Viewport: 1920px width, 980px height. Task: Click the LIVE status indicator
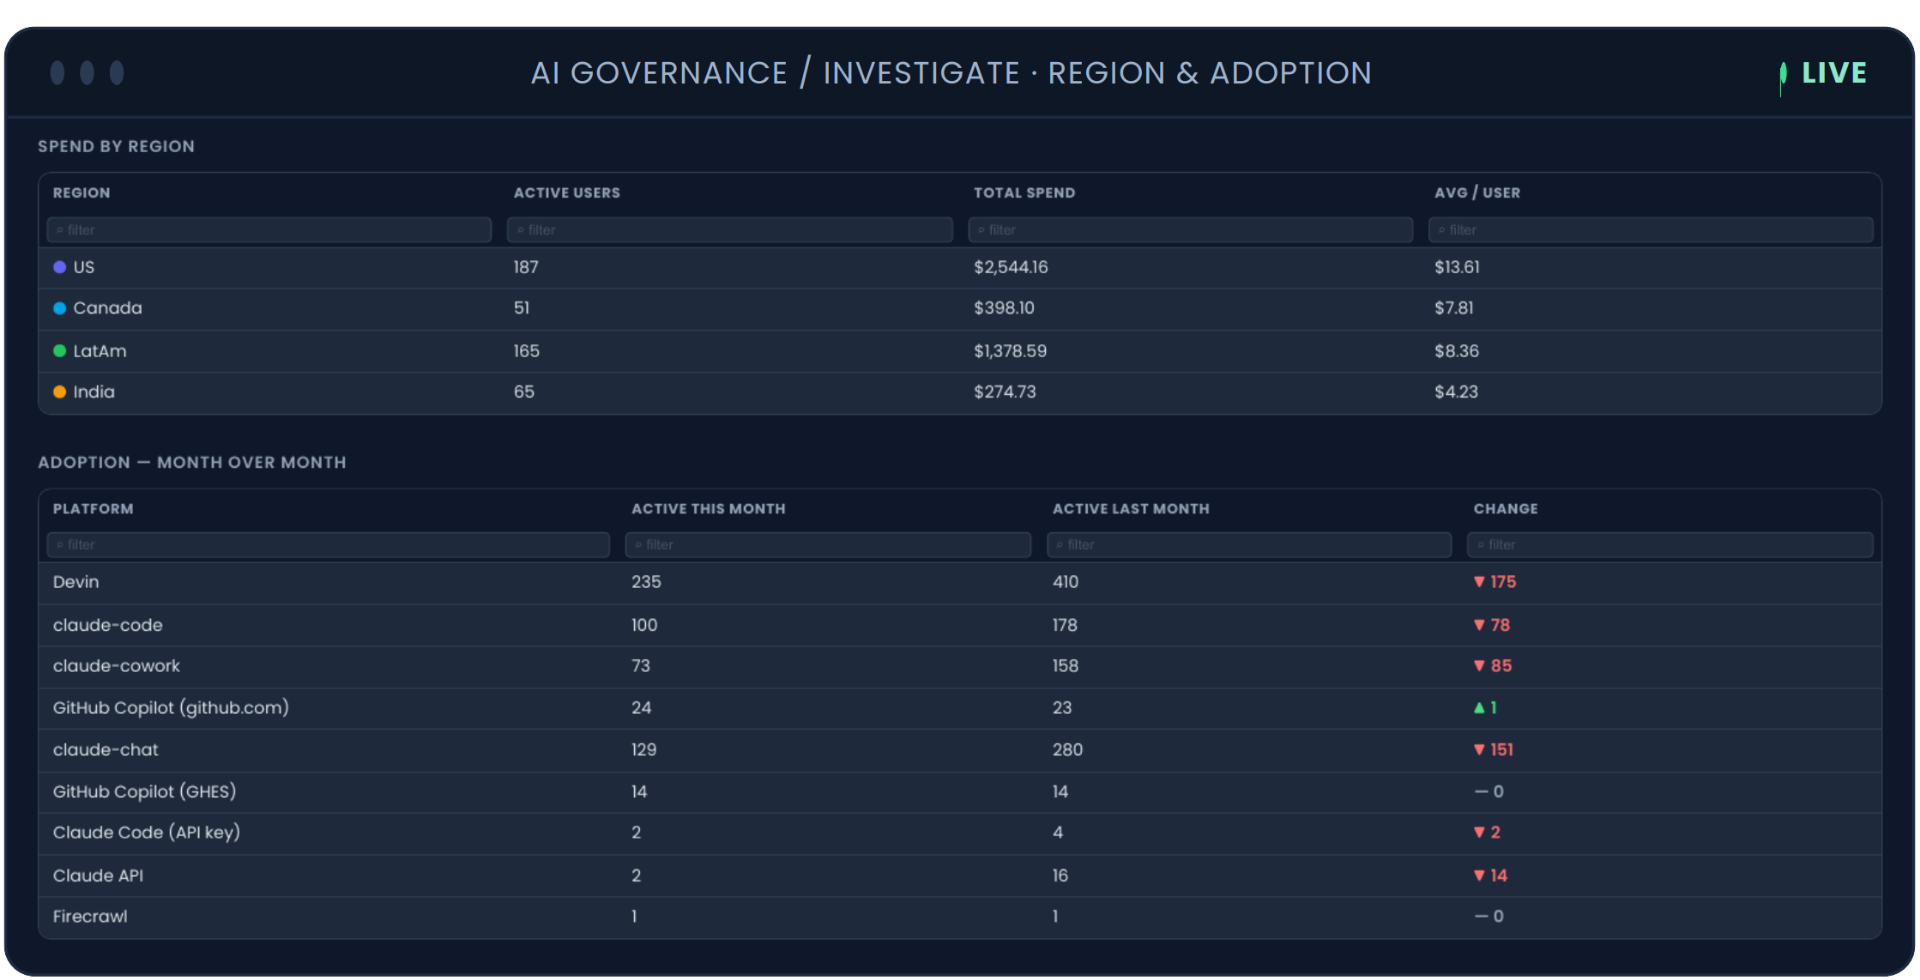pos(1823,73)
